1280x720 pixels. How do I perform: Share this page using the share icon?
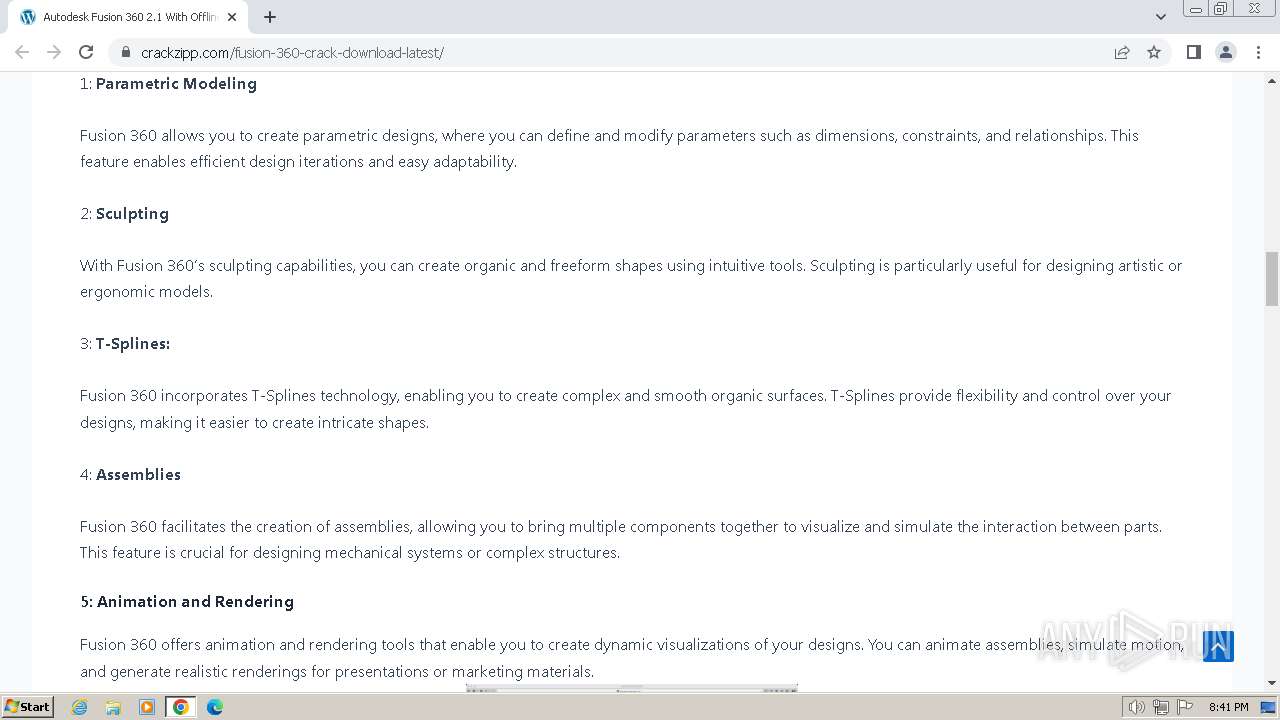click(x=1122, y=52)
